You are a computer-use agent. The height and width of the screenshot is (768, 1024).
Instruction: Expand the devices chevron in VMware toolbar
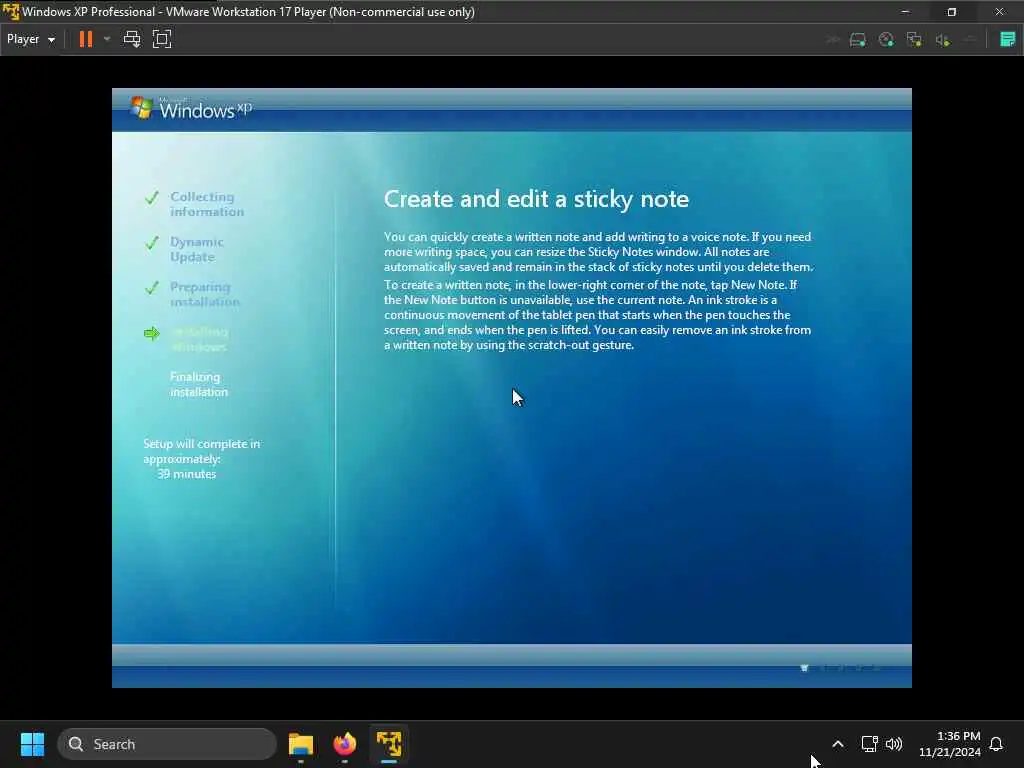click(833, 40)
